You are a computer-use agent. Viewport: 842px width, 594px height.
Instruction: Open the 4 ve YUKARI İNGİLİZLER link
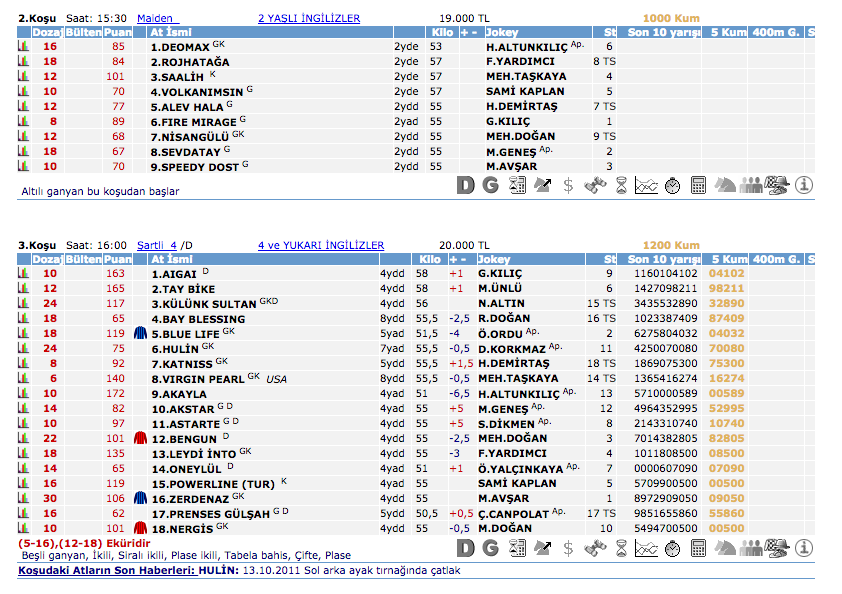(x=321, y=245)
